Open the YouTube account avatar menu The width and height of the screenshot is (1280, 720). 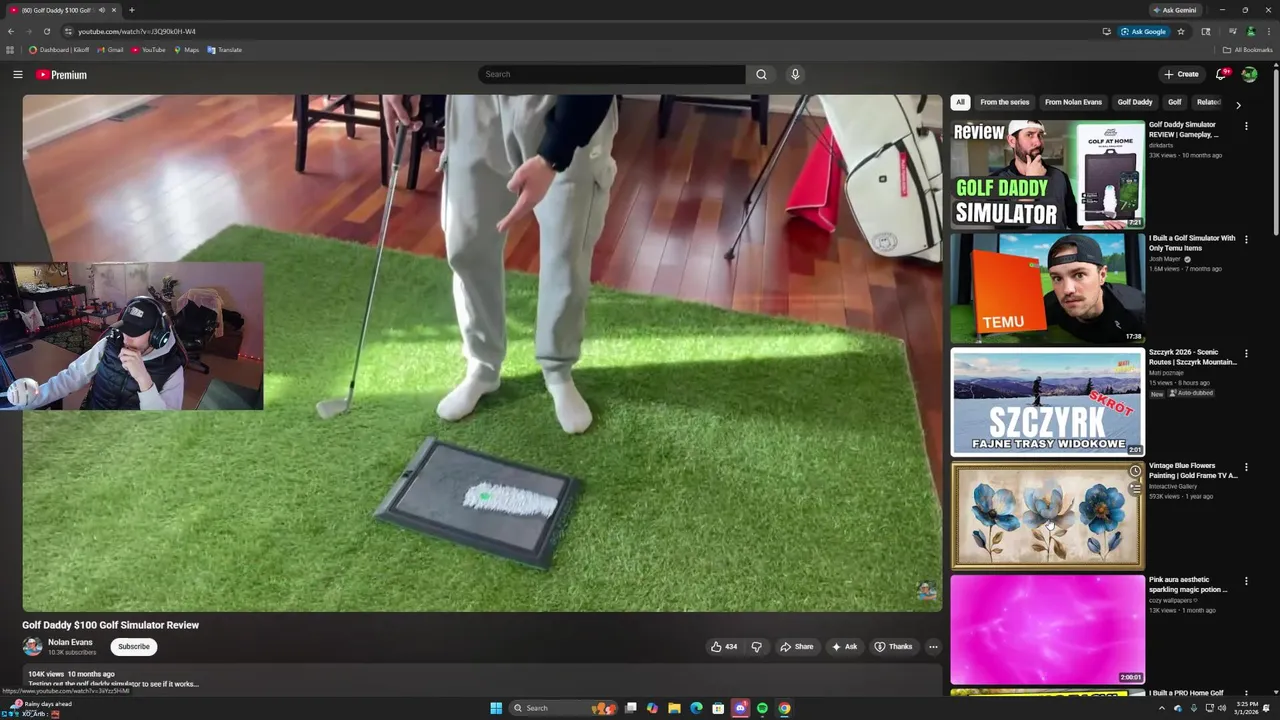point(1249,74)
